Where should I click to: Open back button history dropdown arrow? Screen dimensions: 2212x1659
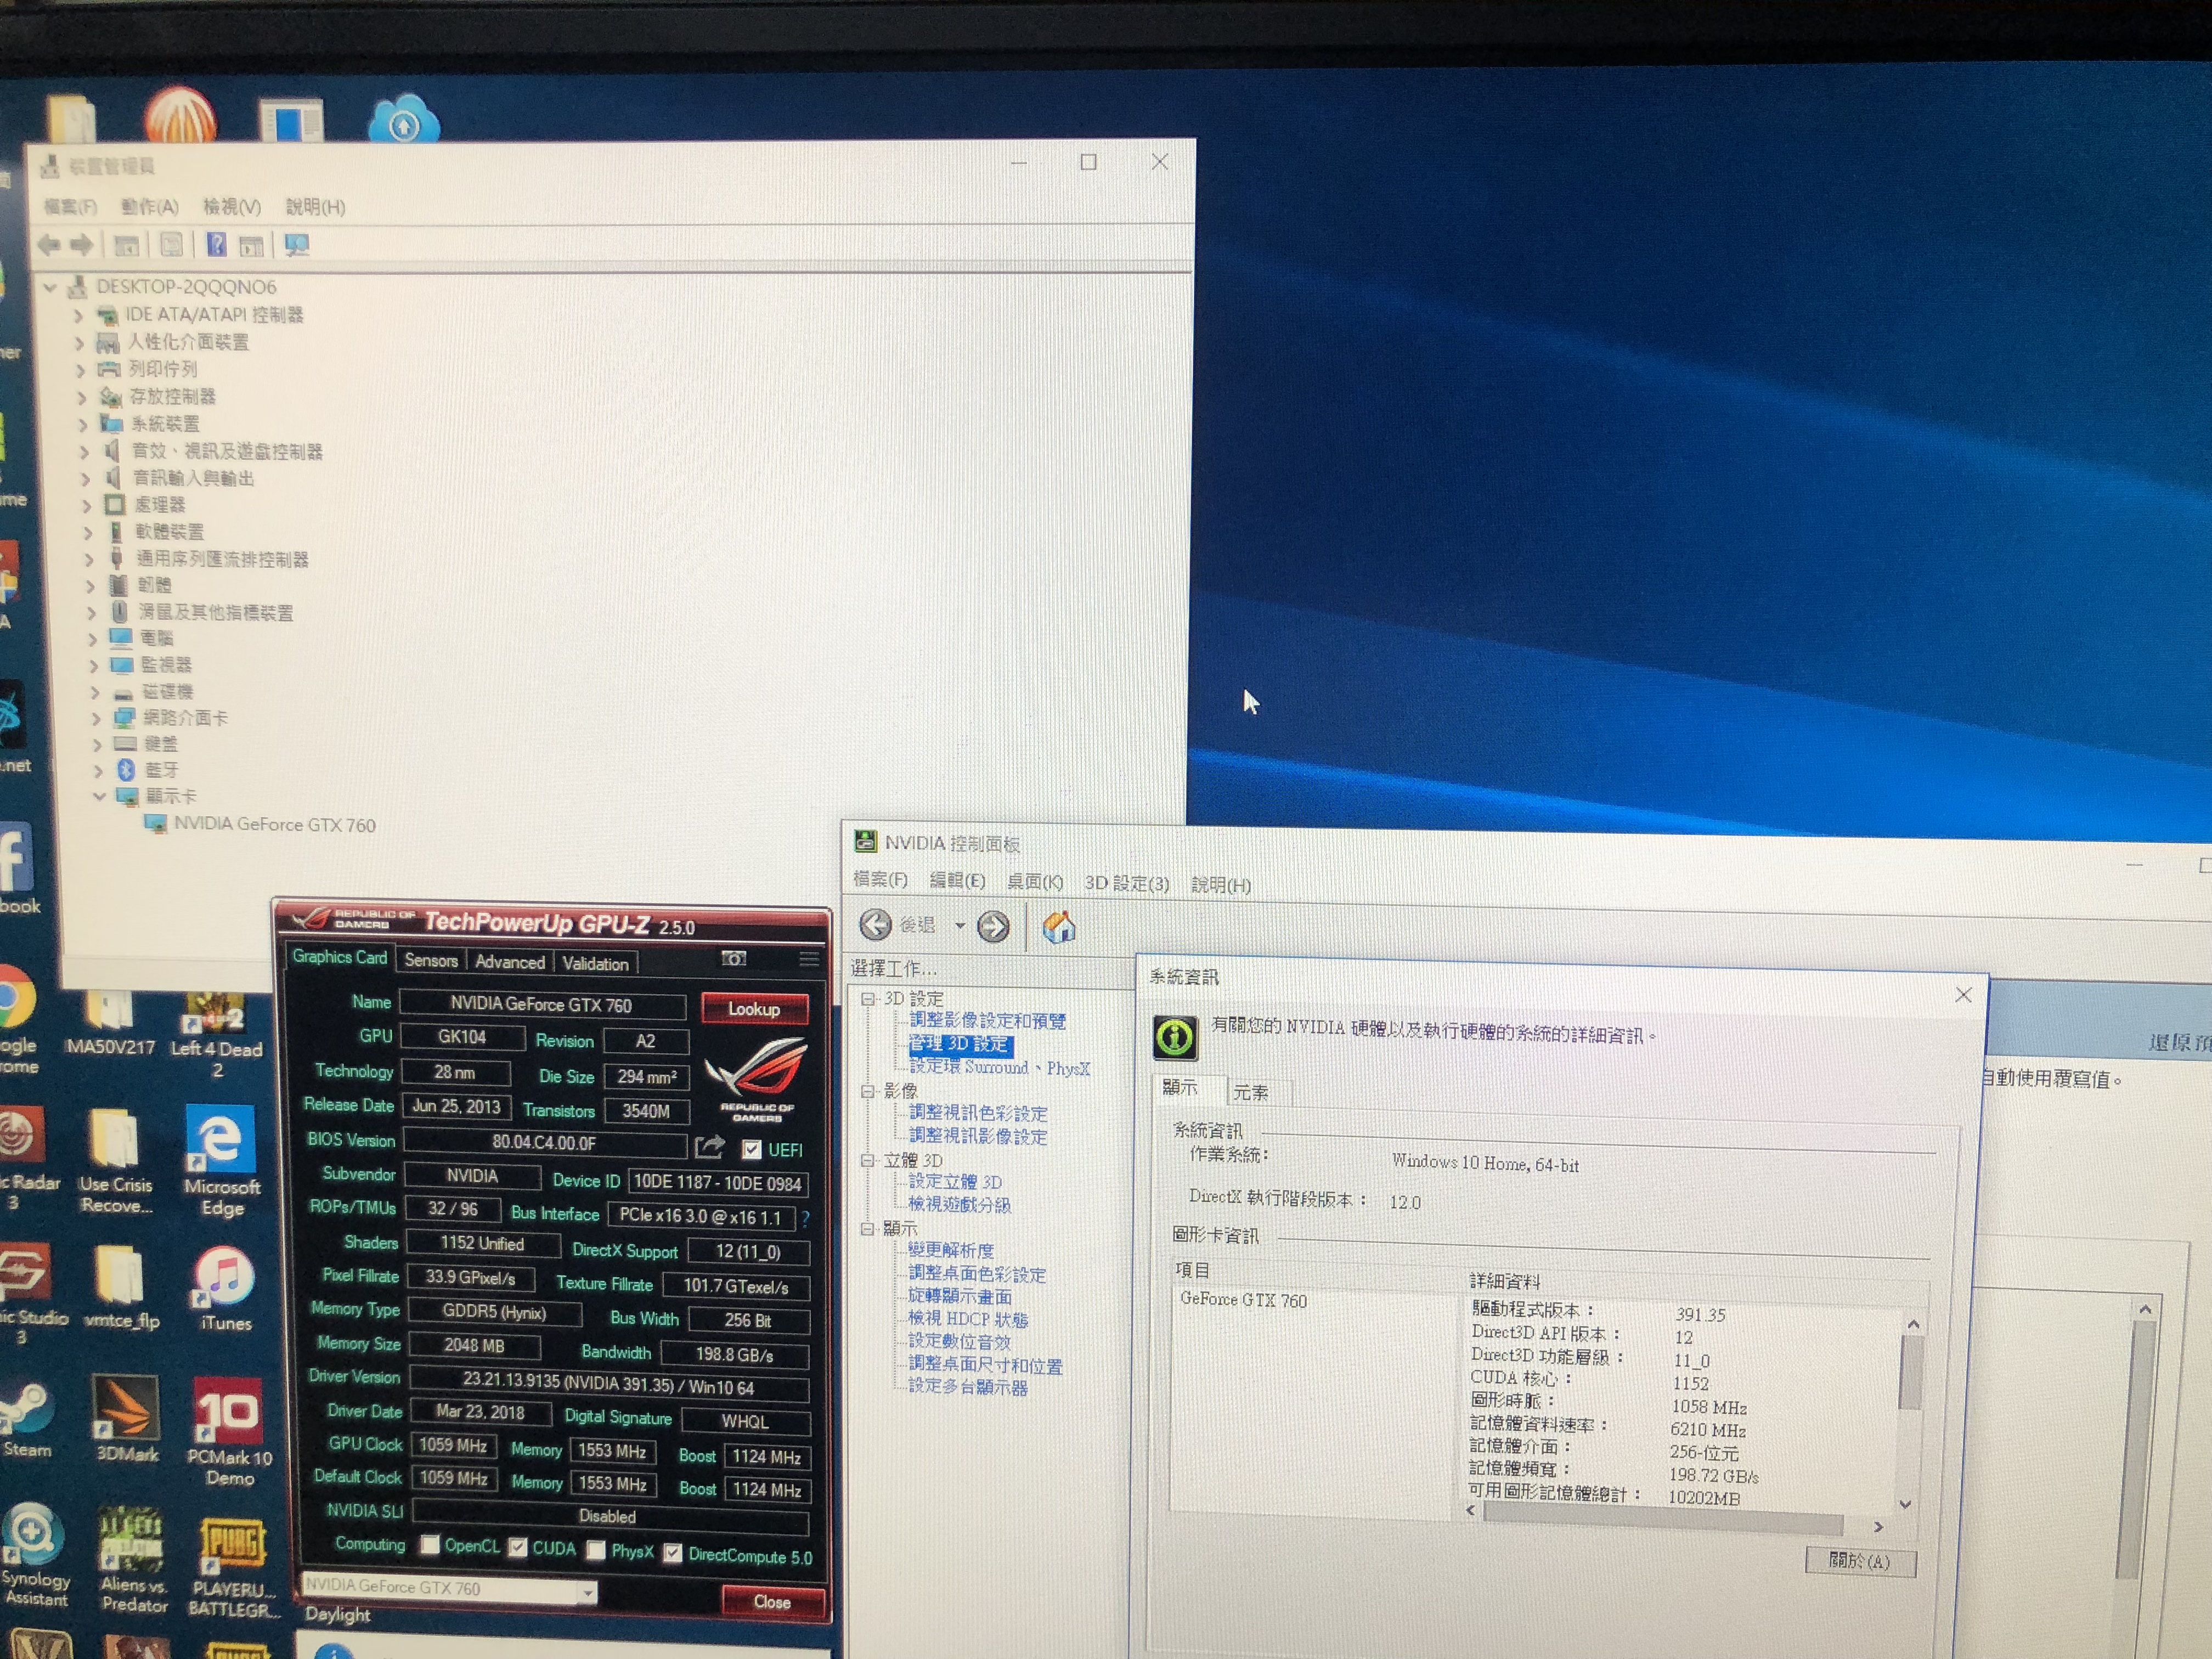tap(959, 926)
